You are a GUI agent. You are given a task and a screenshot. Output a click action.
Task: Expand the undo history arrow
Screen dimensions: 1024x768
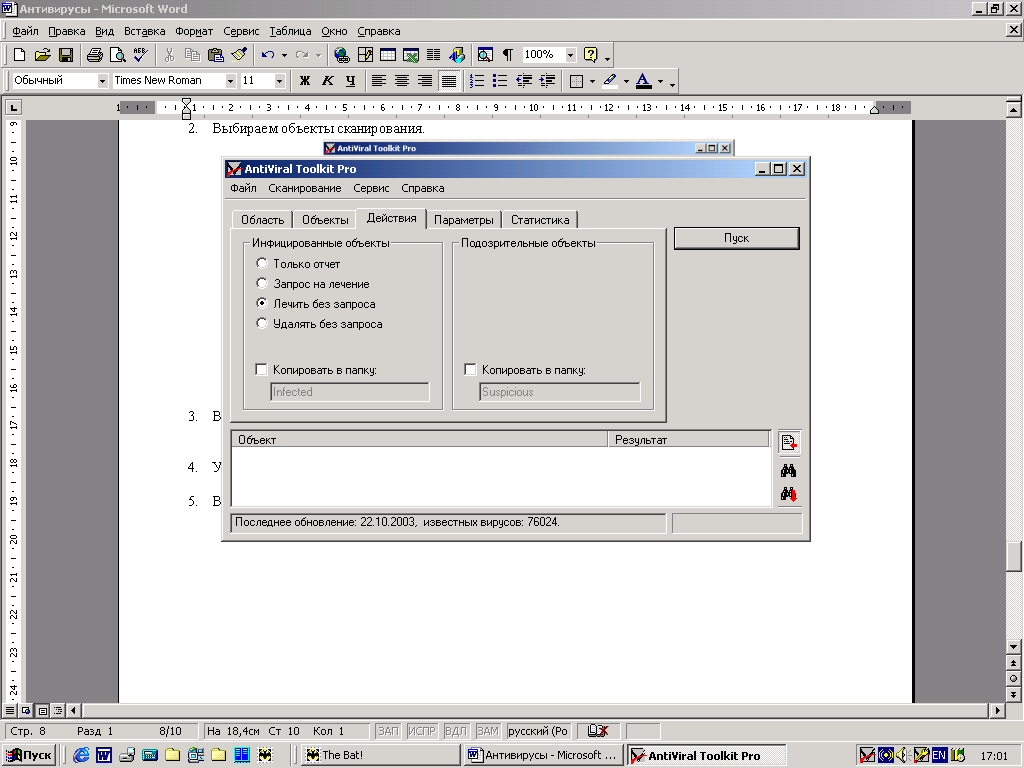pyautogui.click(x=284, y=55)
